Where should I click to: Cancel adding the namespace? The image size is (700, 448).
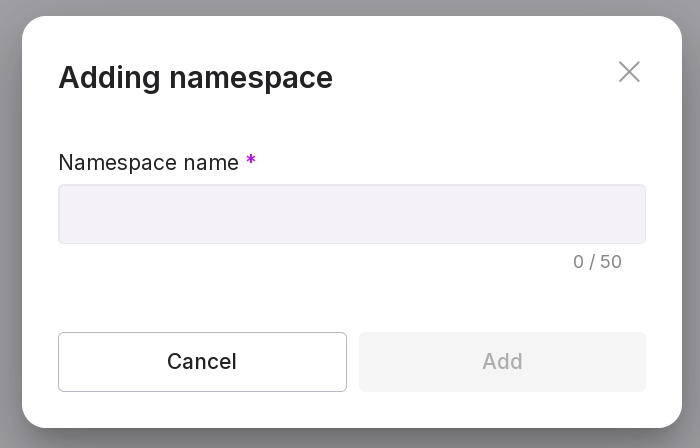point(202,361)
